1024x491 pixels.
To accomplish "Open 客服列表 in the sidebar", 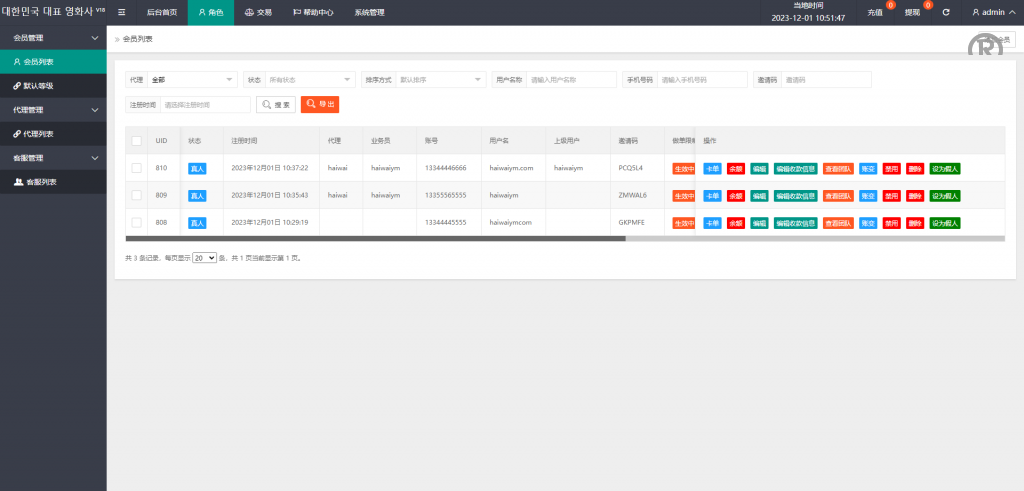I will pyautogui.click(x=40, y=182).
